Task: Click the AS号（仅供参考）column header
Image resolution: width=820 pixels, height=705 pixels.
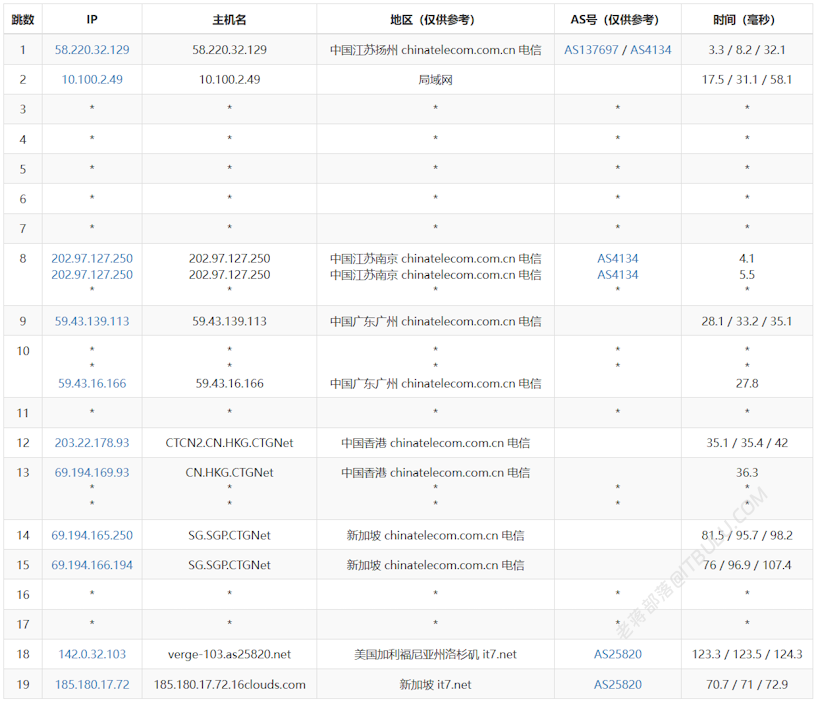Action: tap(618, 19)
